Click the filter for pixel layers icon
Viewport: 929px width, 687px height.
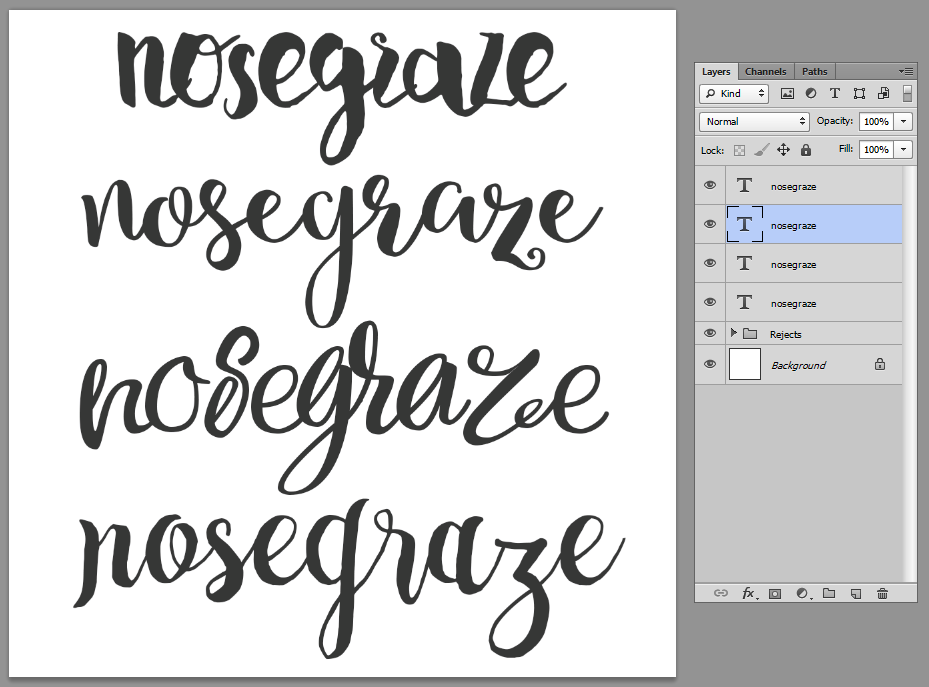point(787,93)
